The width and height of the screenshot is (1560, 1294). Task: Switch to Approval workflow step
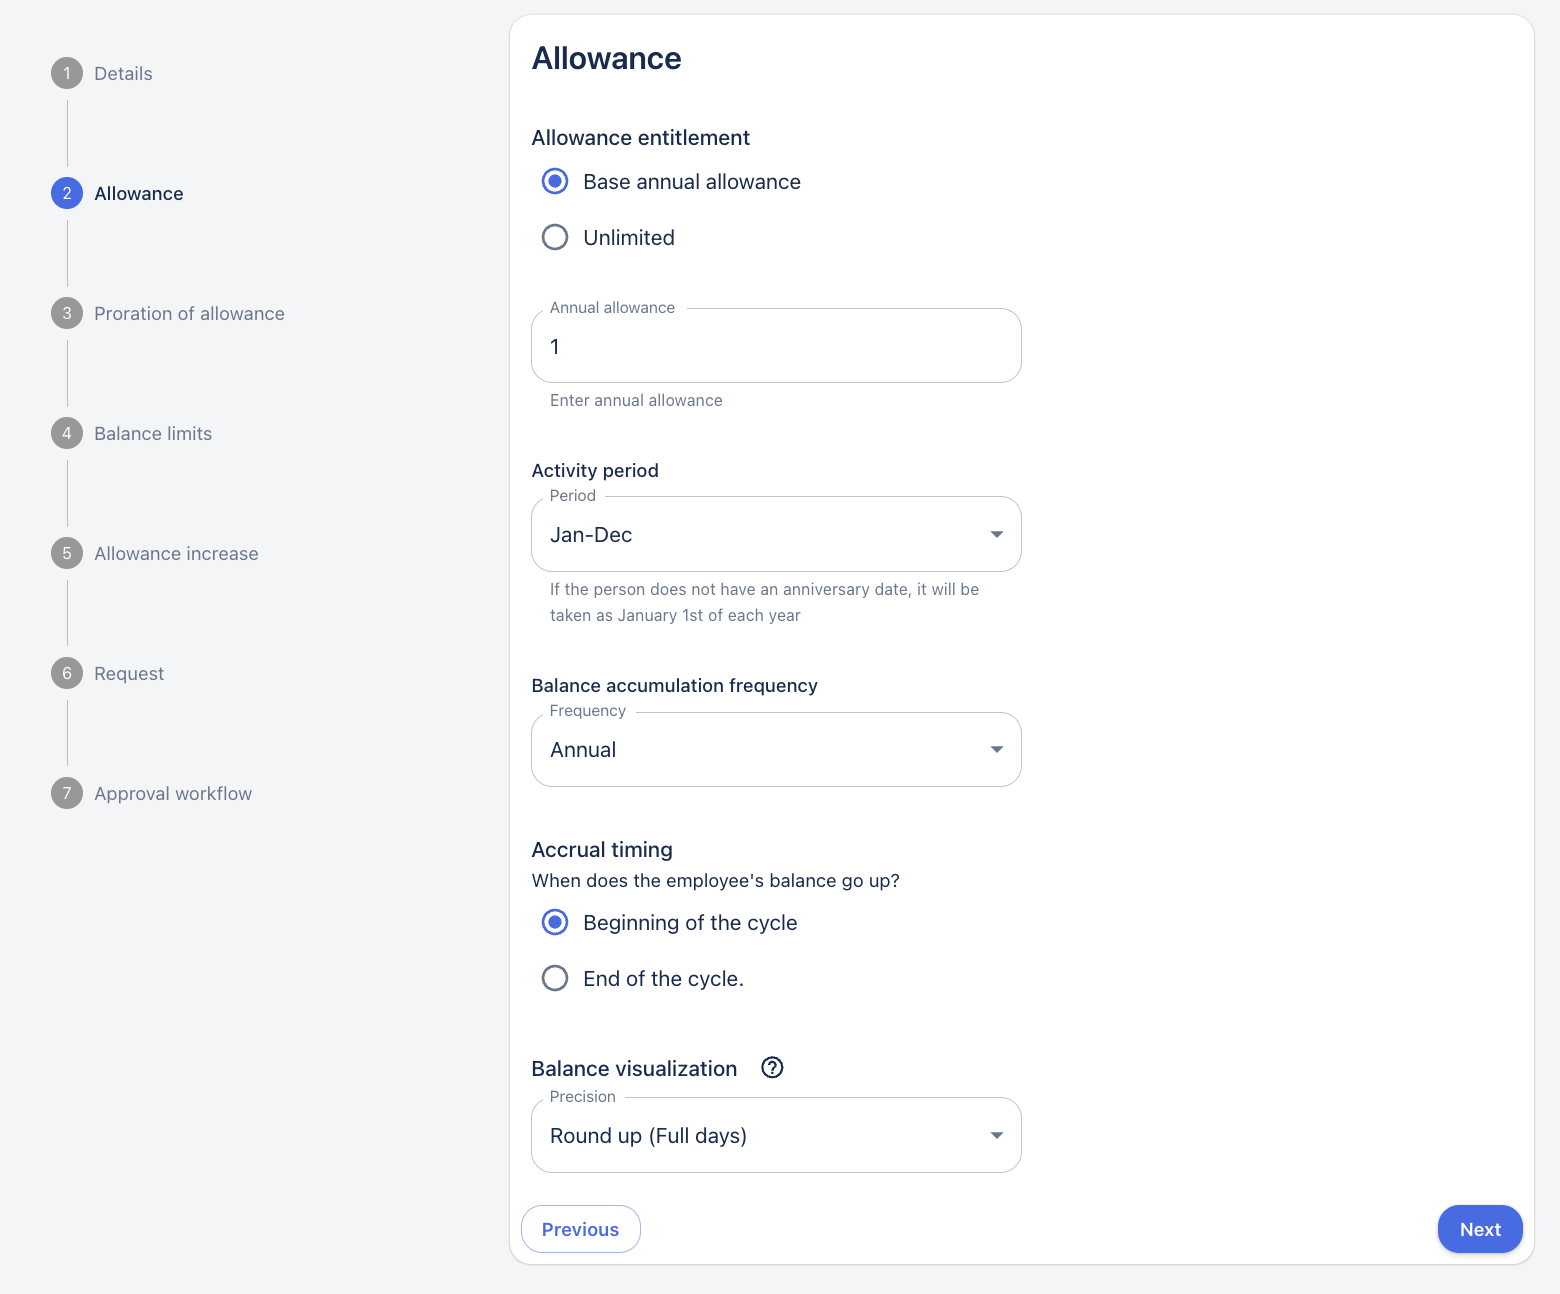[173, 793]
